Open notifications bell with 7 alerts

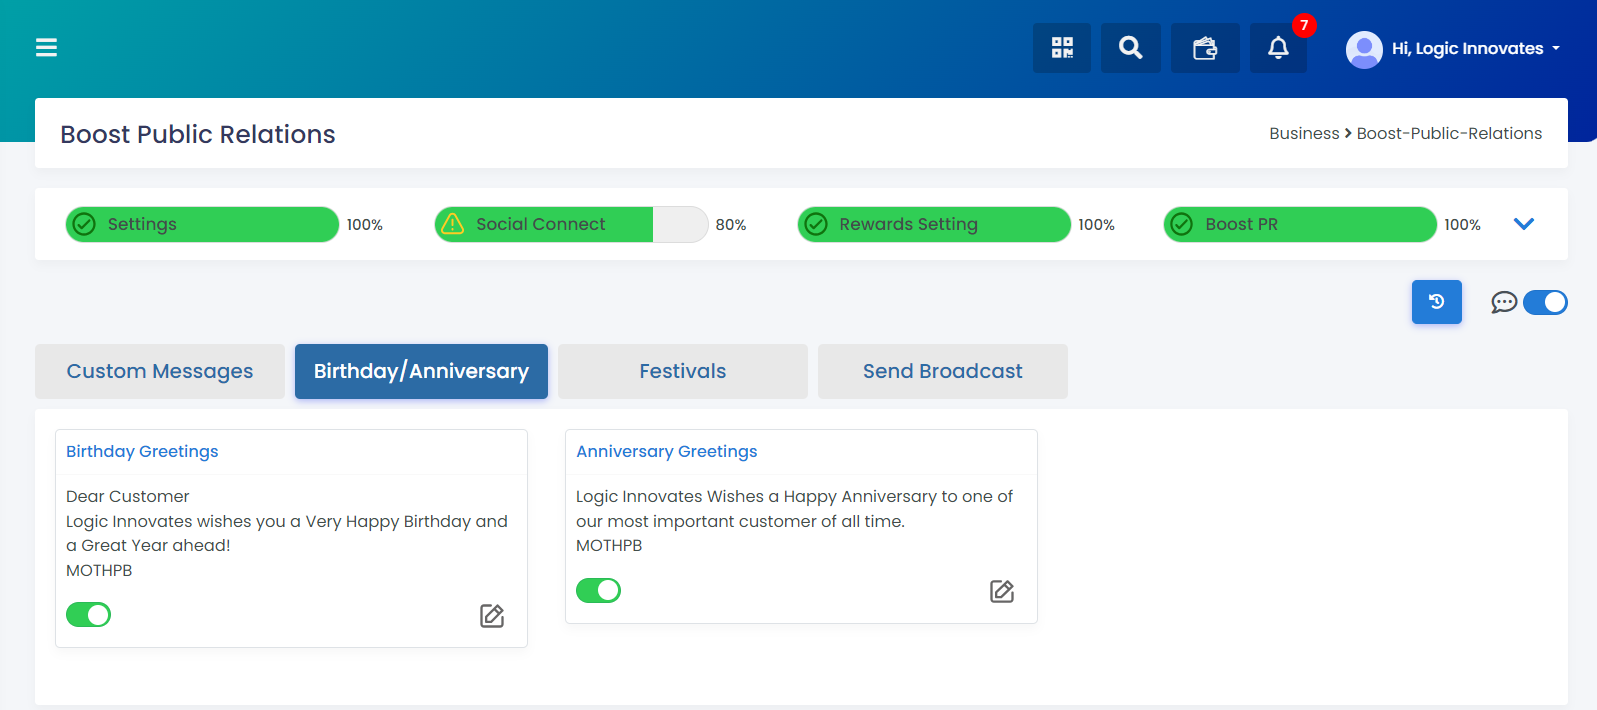(x=1278, y=48)
